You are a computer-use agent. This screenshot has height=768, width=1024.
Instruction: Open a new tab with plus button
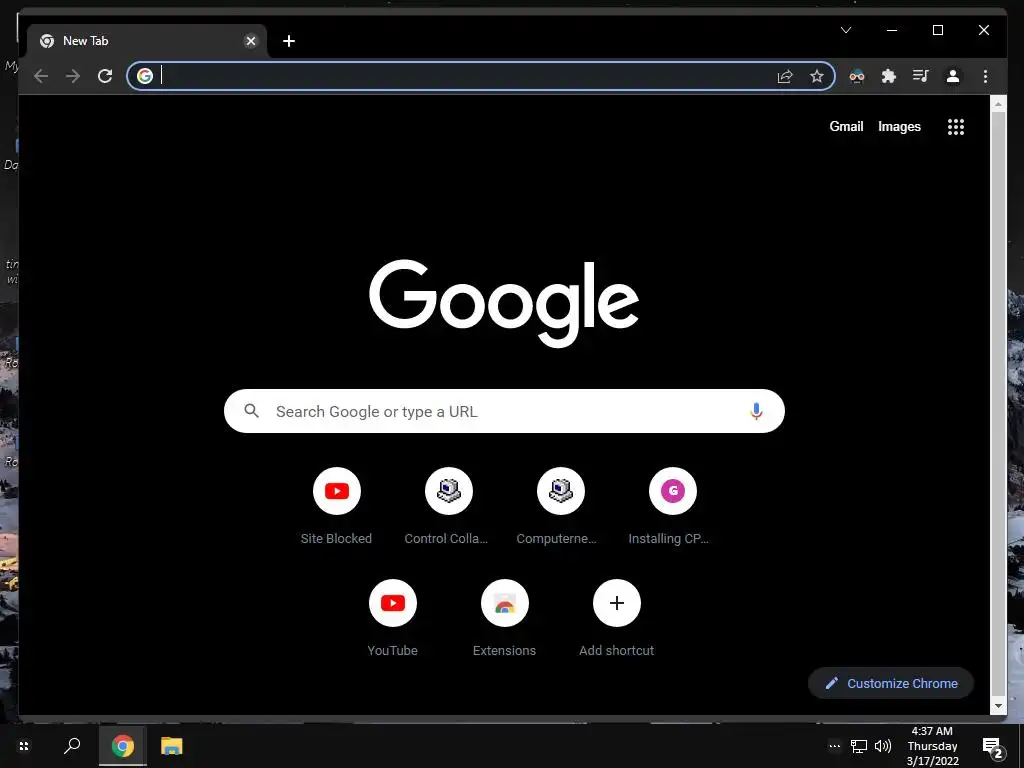point(289,41)
